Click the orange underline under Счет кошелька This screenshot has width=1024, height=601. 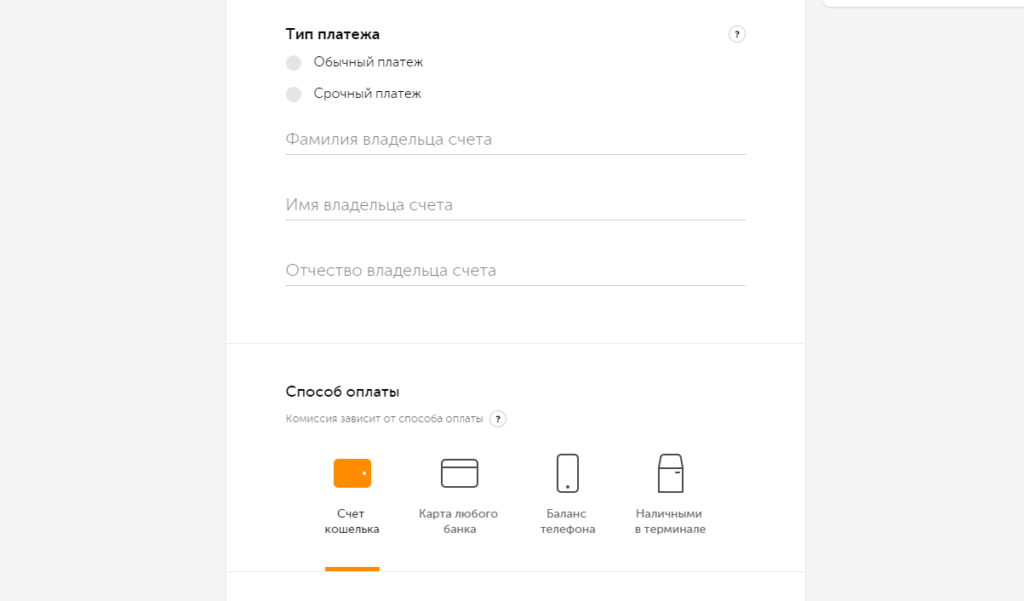click(352, 569)
